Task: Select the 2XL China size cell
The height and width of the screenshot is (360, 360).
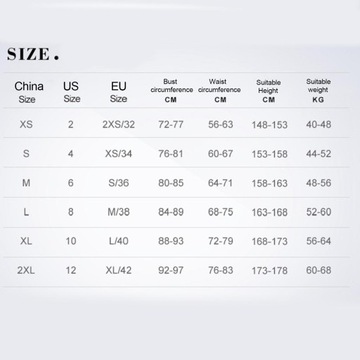Action: tap(26, 270)
